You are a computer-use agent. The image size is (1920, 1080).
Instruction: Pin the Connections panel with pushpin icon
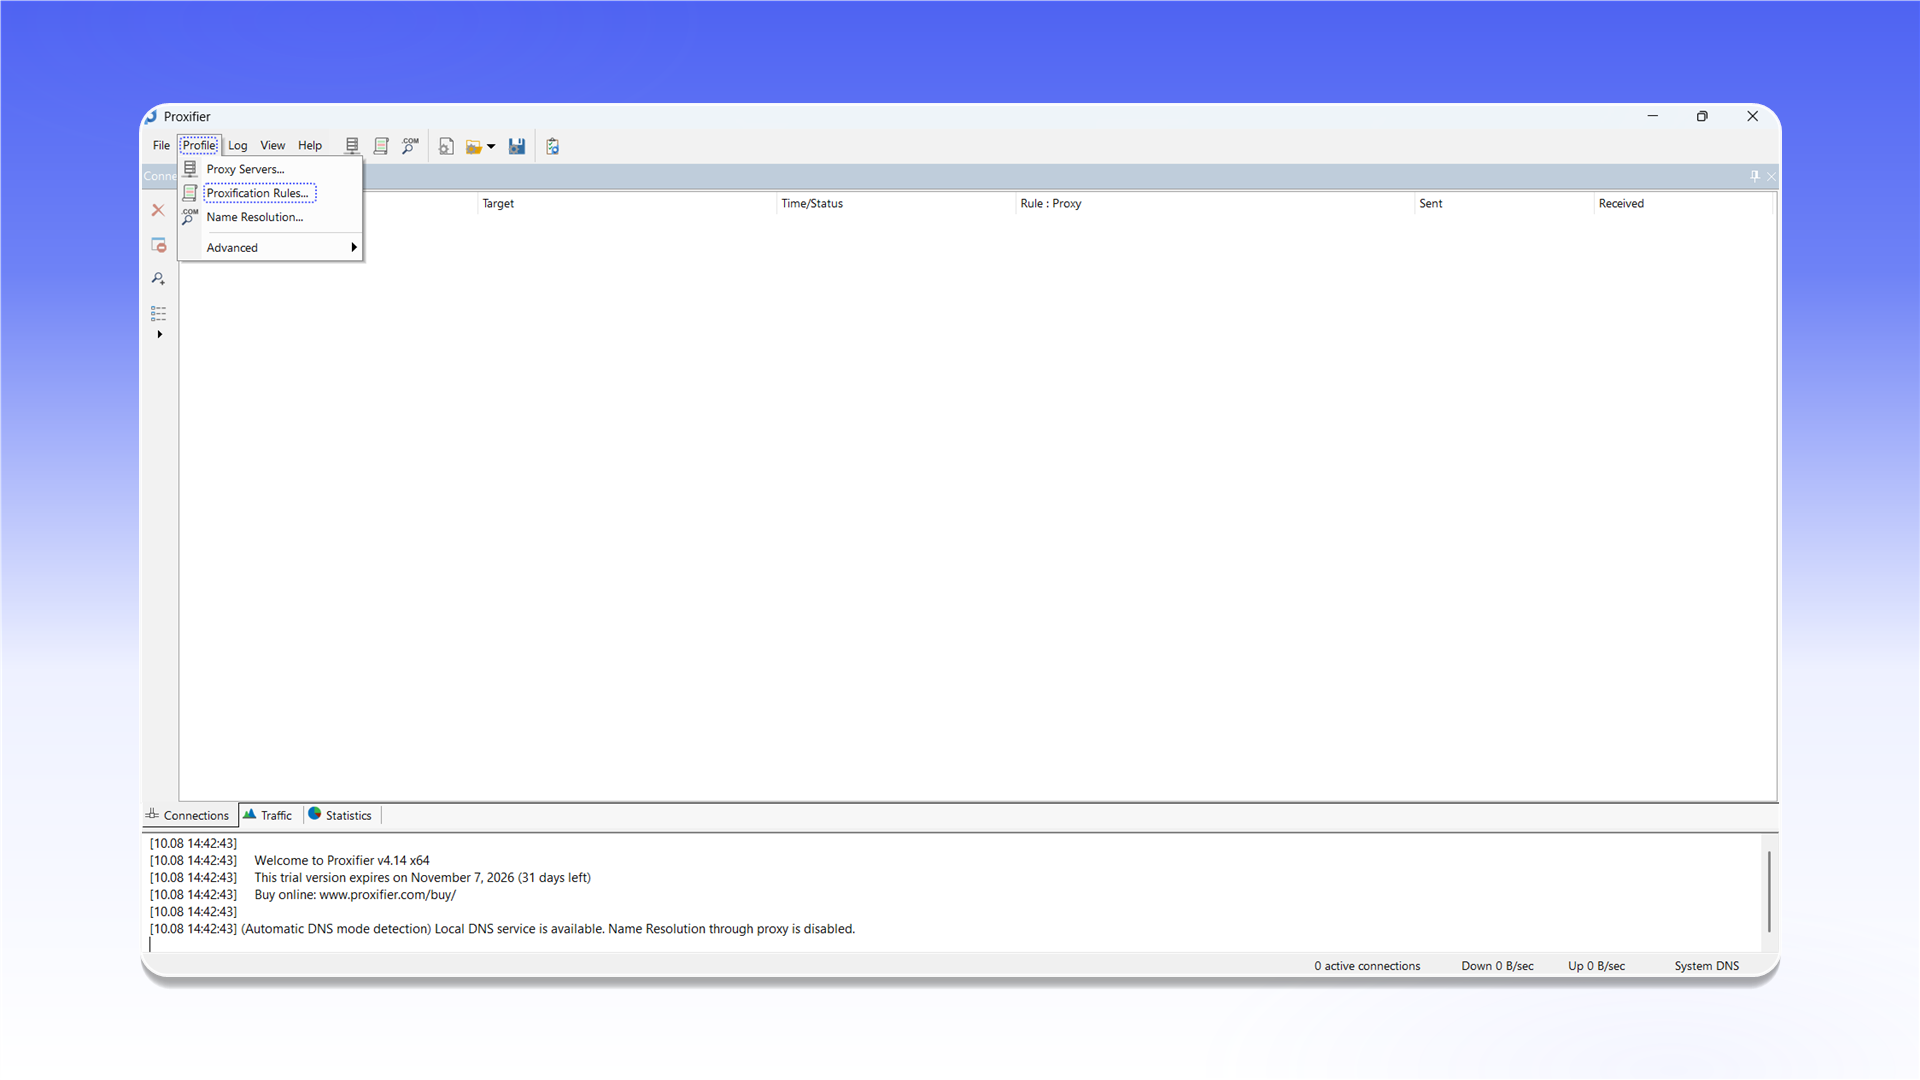coord(1754,176)
